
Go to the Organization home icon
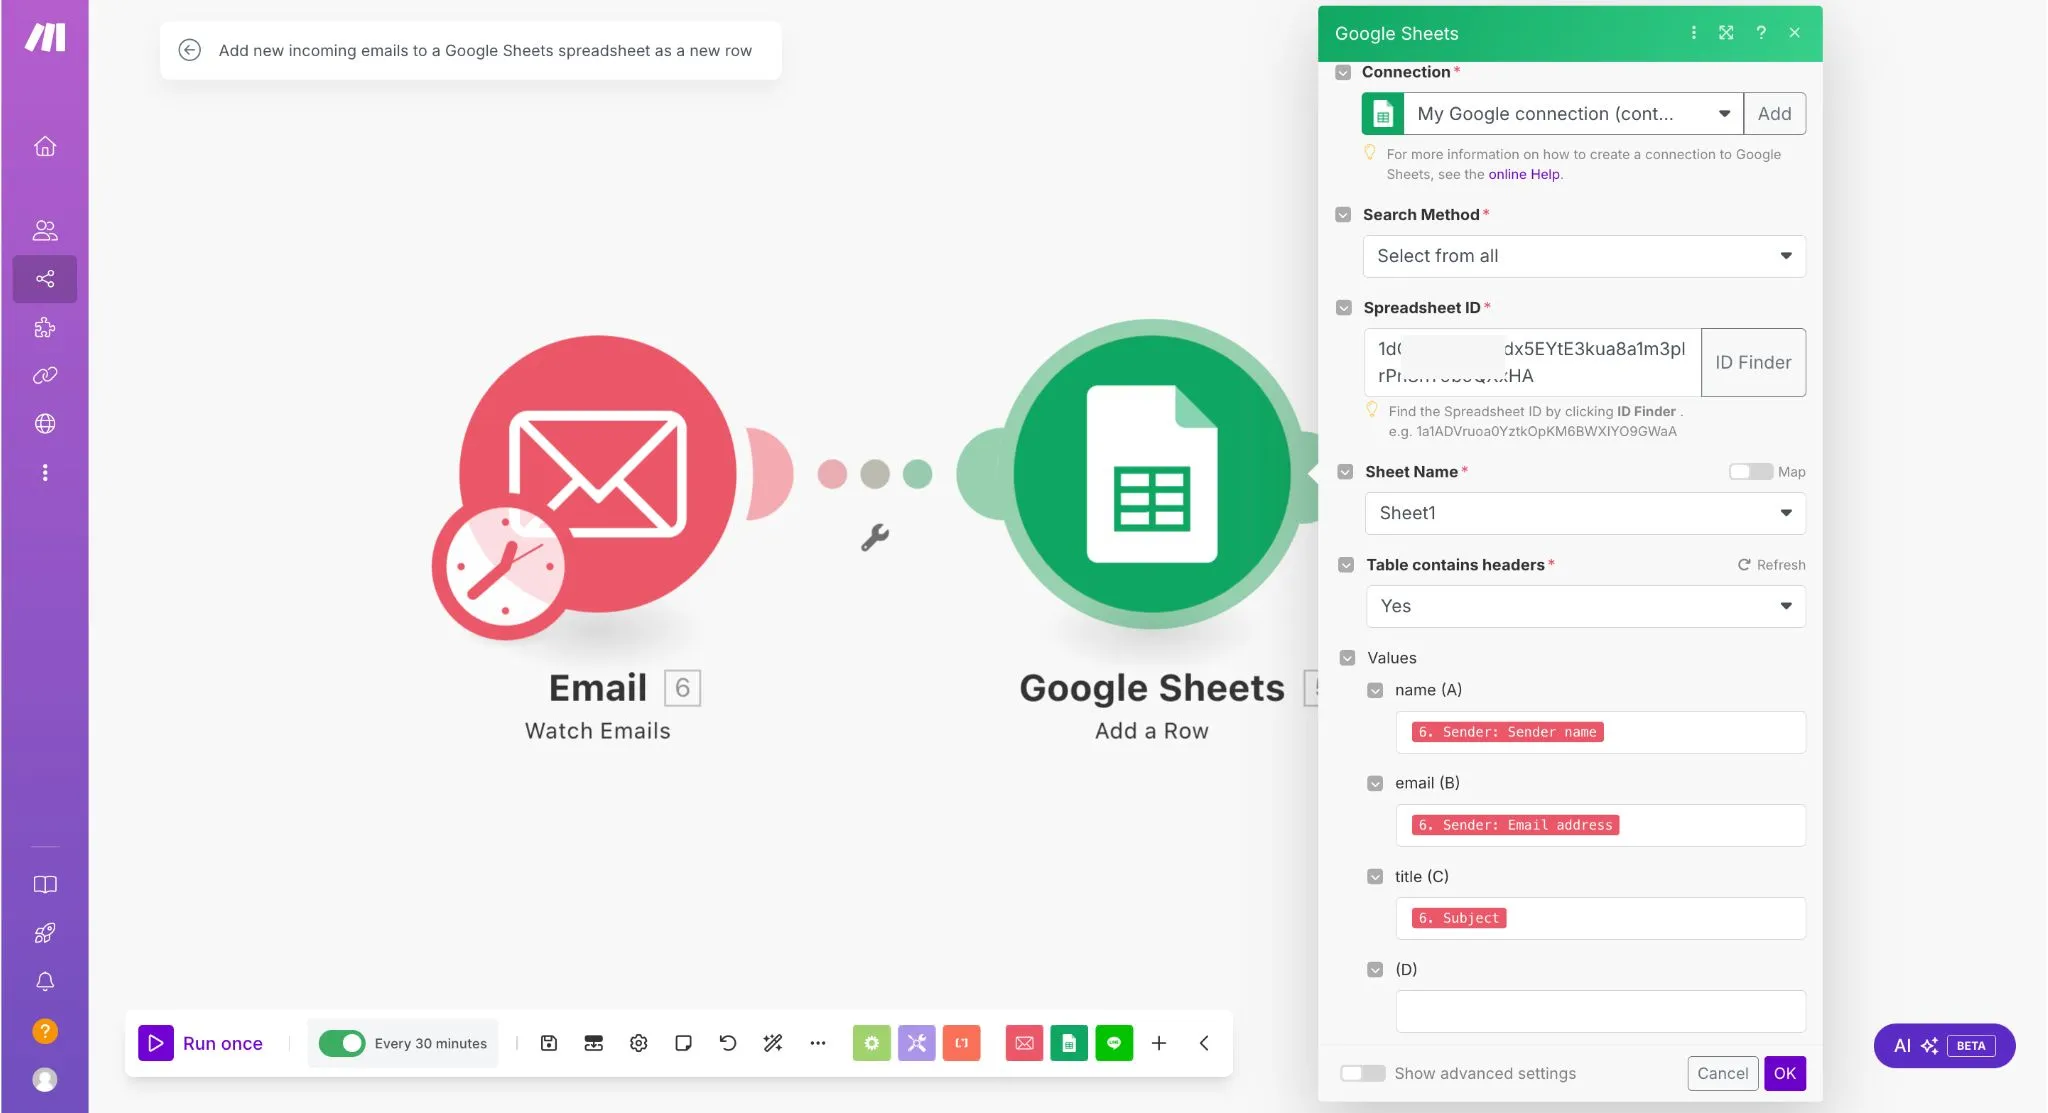pyautogui.click(x=45, y=146)
